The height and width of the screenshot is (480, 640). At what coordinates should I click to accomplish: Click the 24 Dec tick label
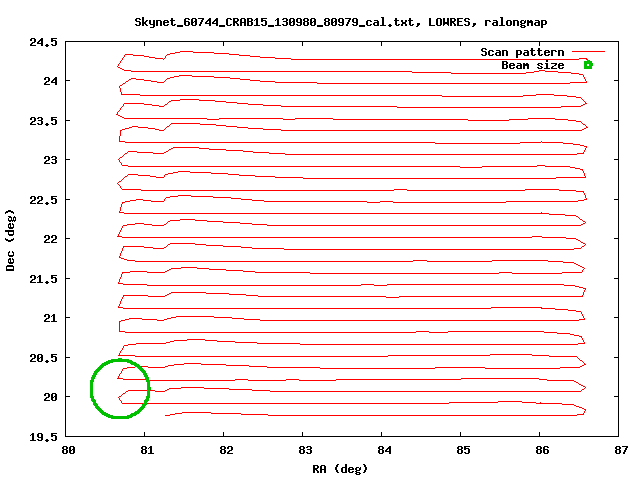[x=51, y=81]
